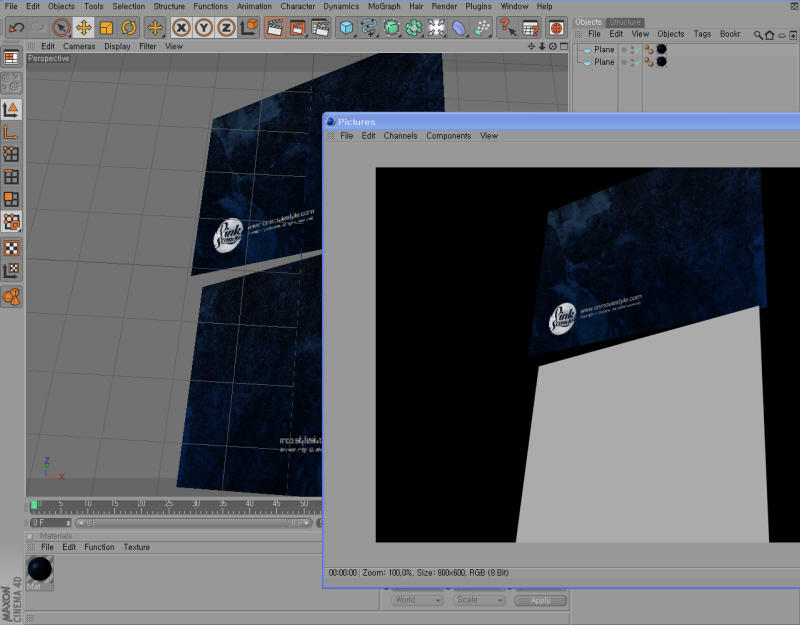The width and height of the screenshot is (800, 625).
Task: Click the orange globe icon in toolbar
Action: tap(556, 27)
